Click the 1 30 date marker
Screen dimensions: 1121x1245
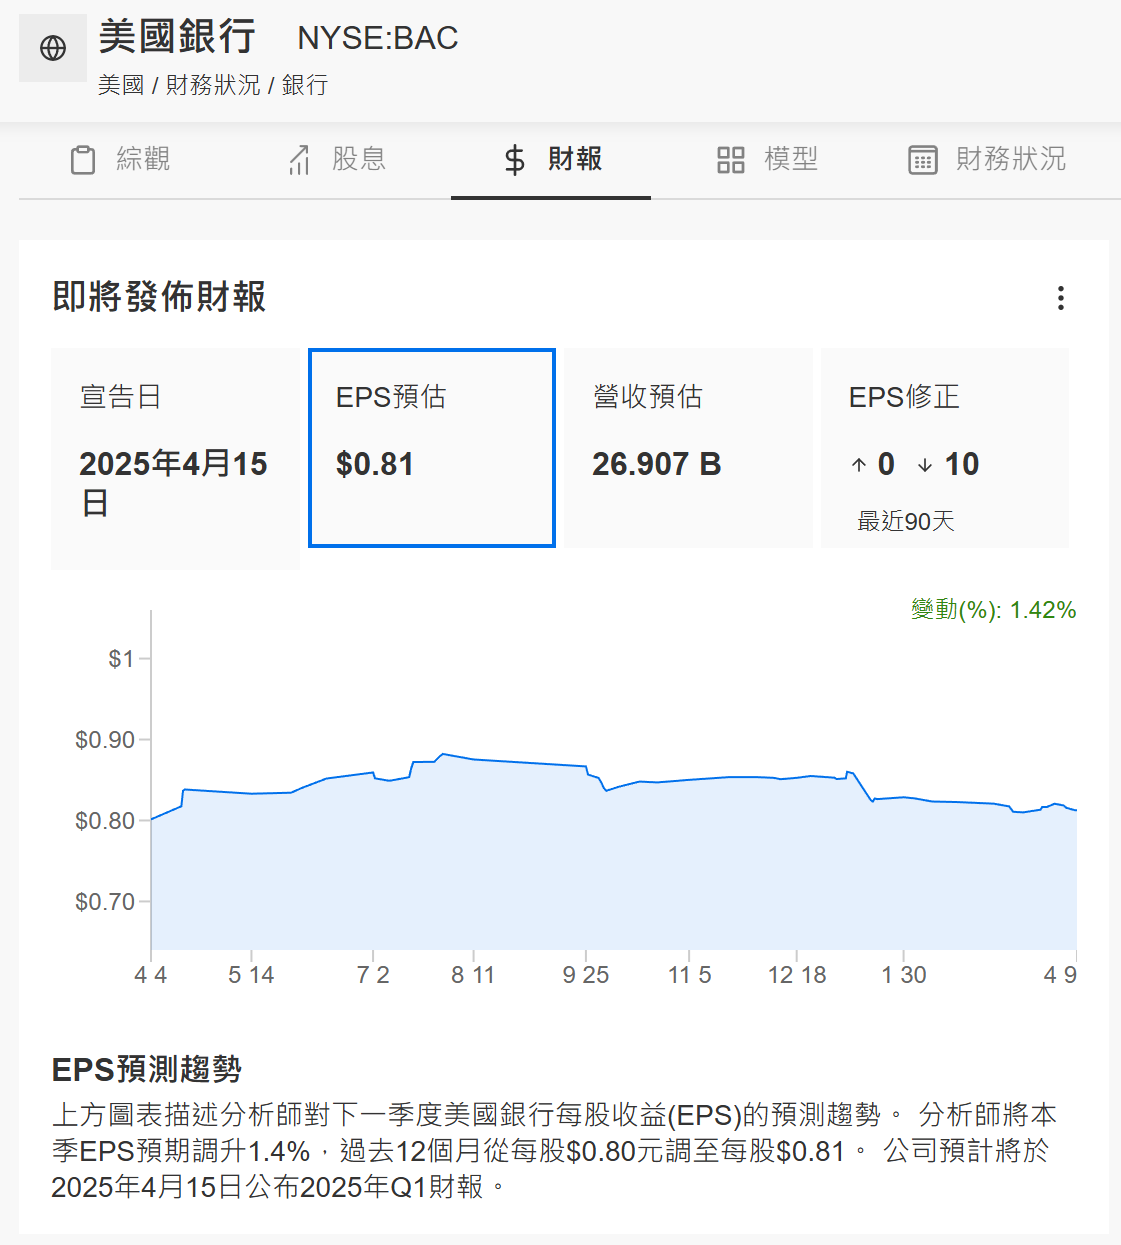point(904,975)
